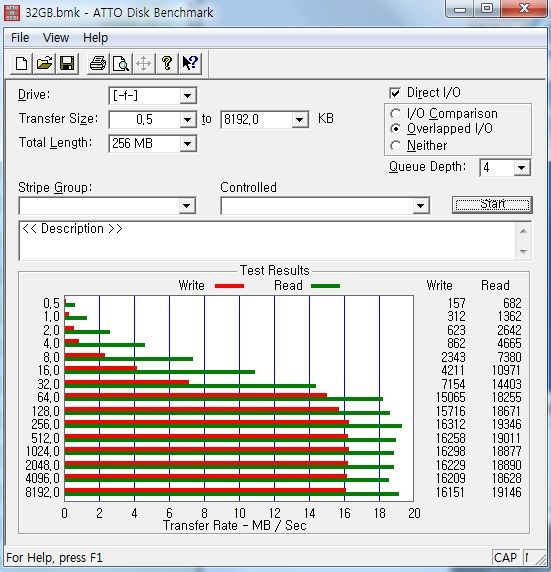551x572 pixels.
Task: Open the minimum Transfer Size 0,5 dropdown
Action: (x=188, y=120)
